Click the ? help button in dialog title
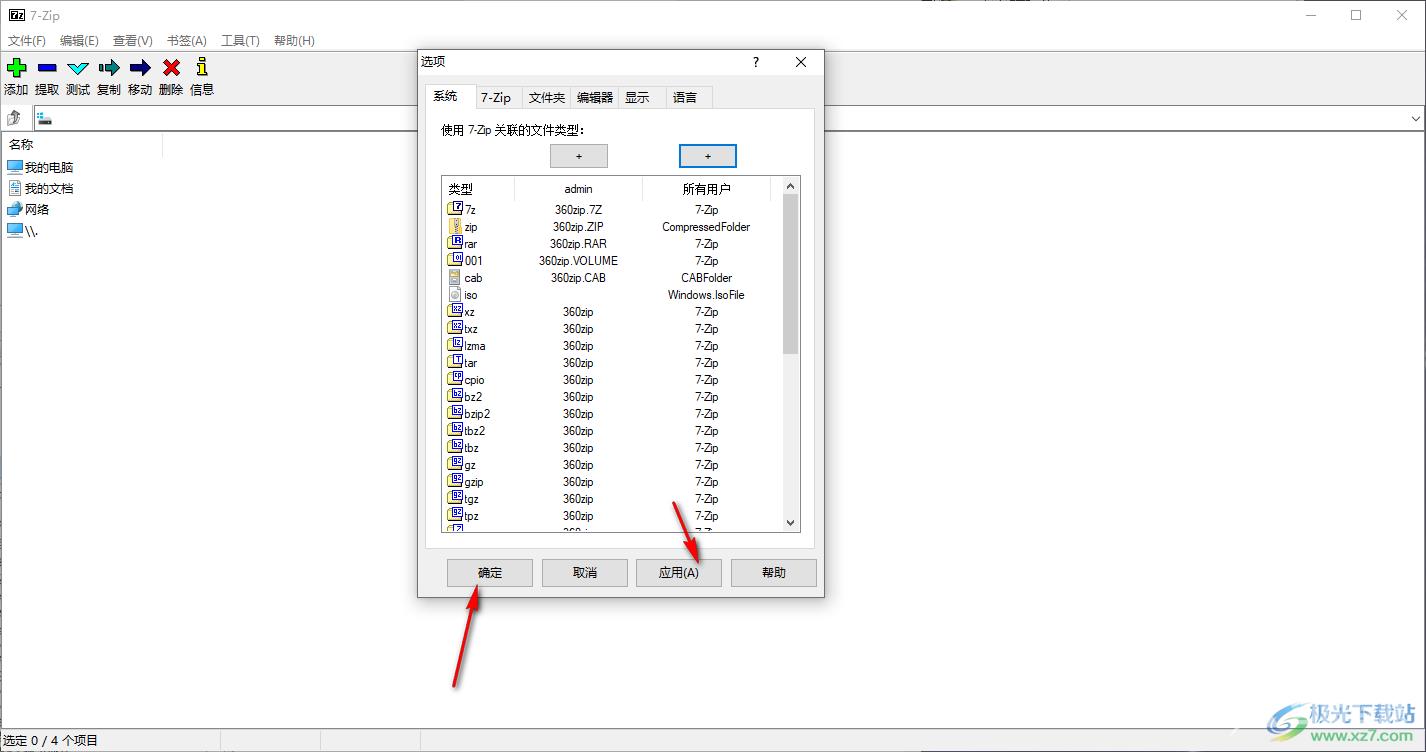 tap(756, 62)
